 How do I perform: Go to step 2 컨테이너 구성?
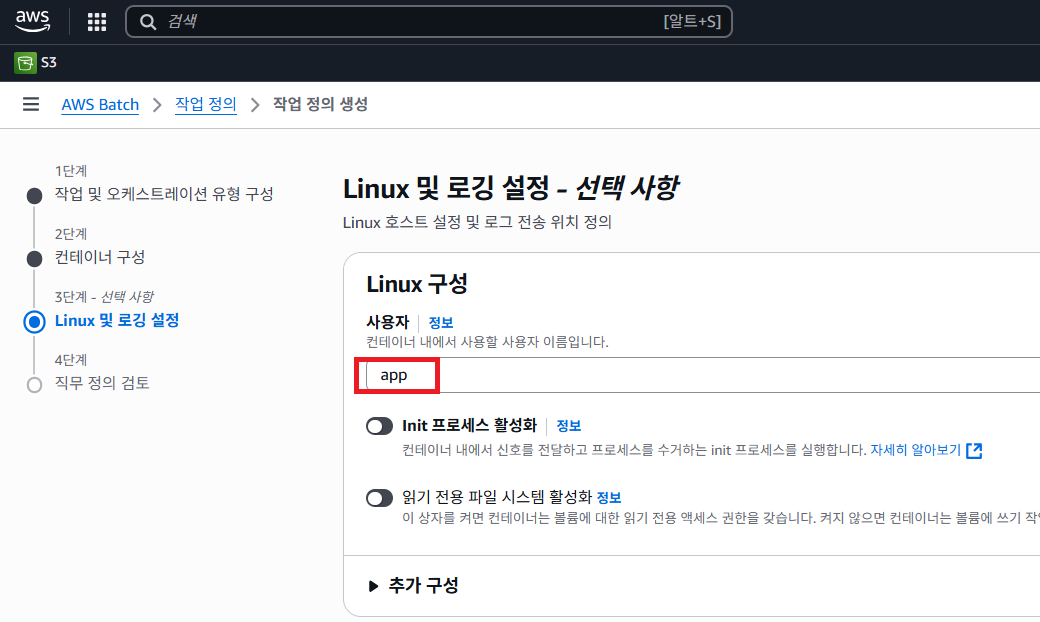point(100,257)
